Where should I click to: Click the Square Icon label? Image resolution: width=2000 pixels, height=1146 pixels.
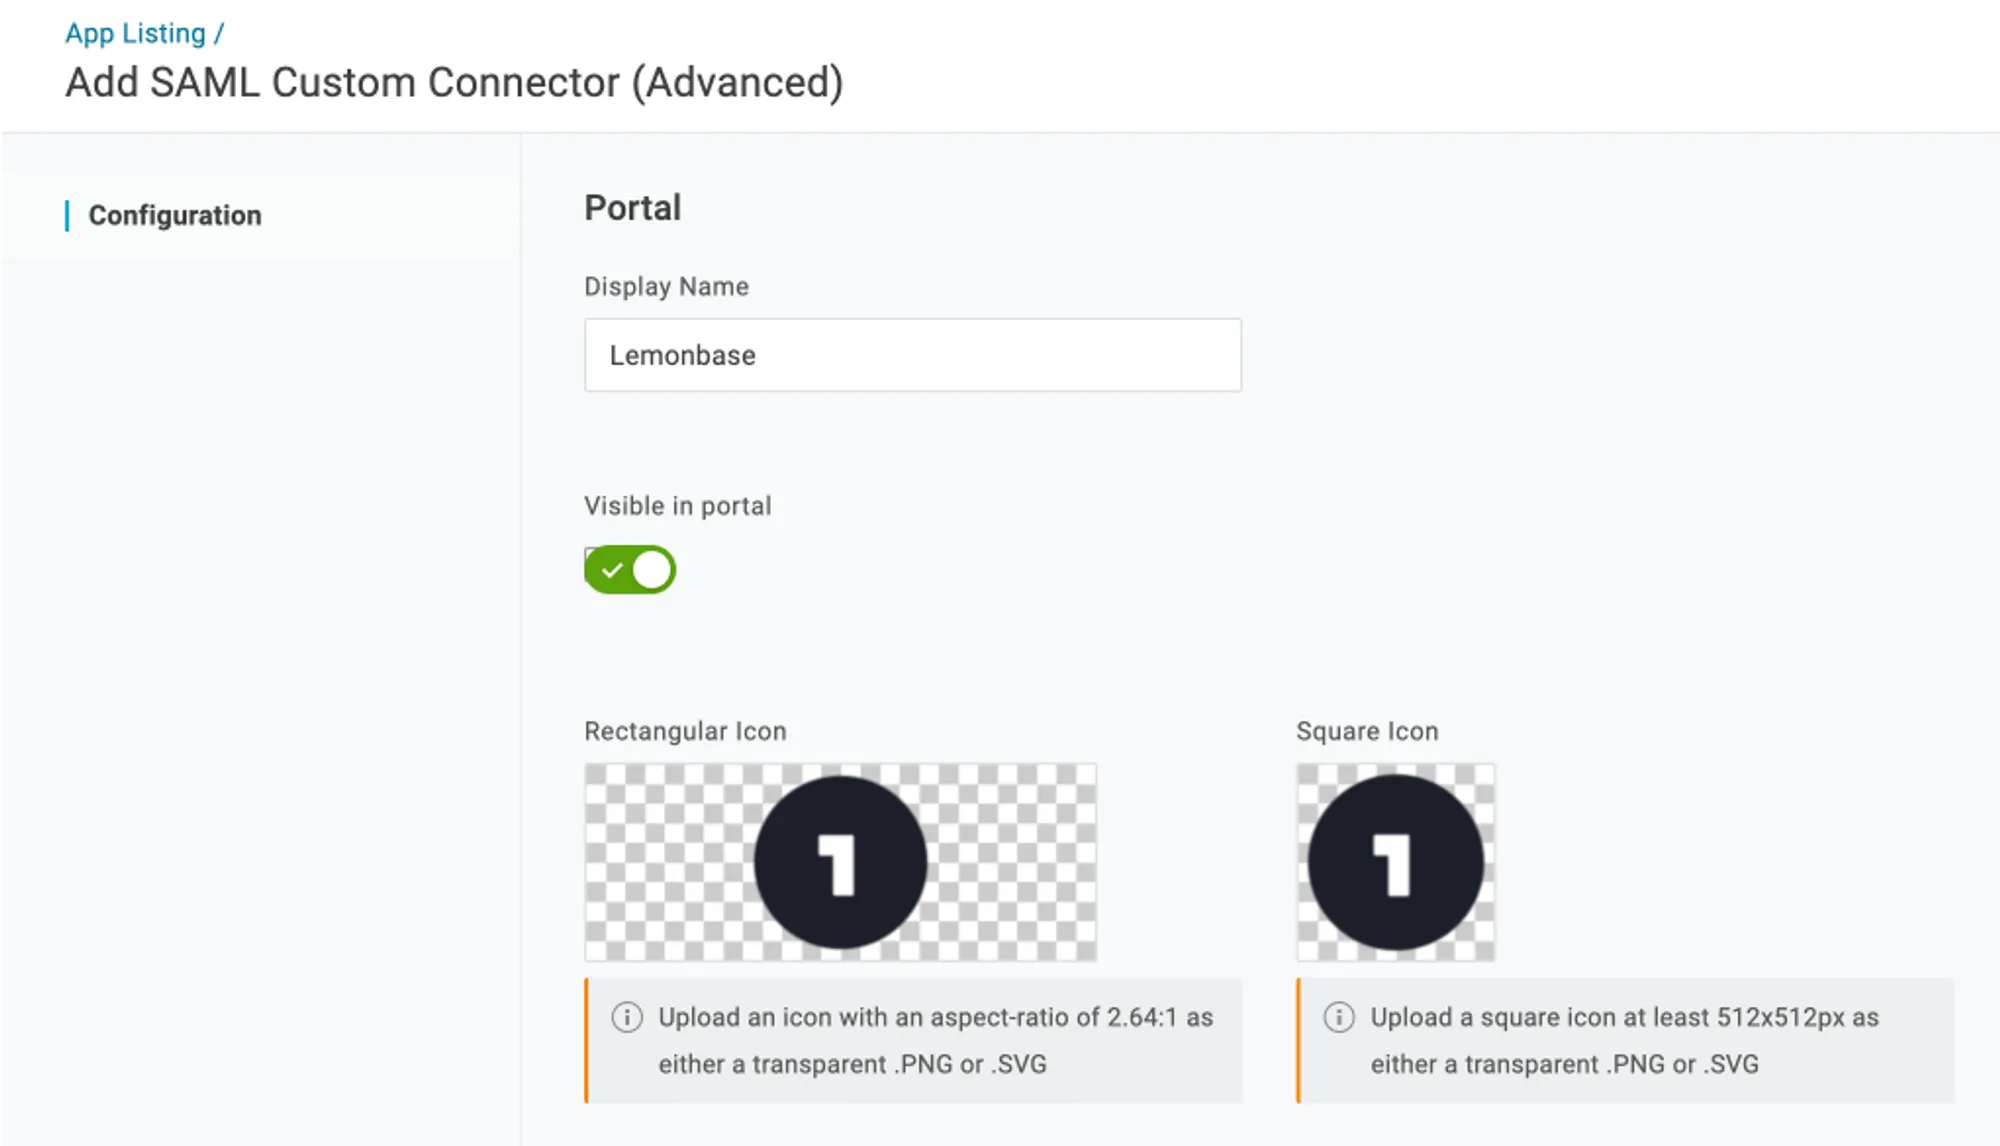point(1368,731)
